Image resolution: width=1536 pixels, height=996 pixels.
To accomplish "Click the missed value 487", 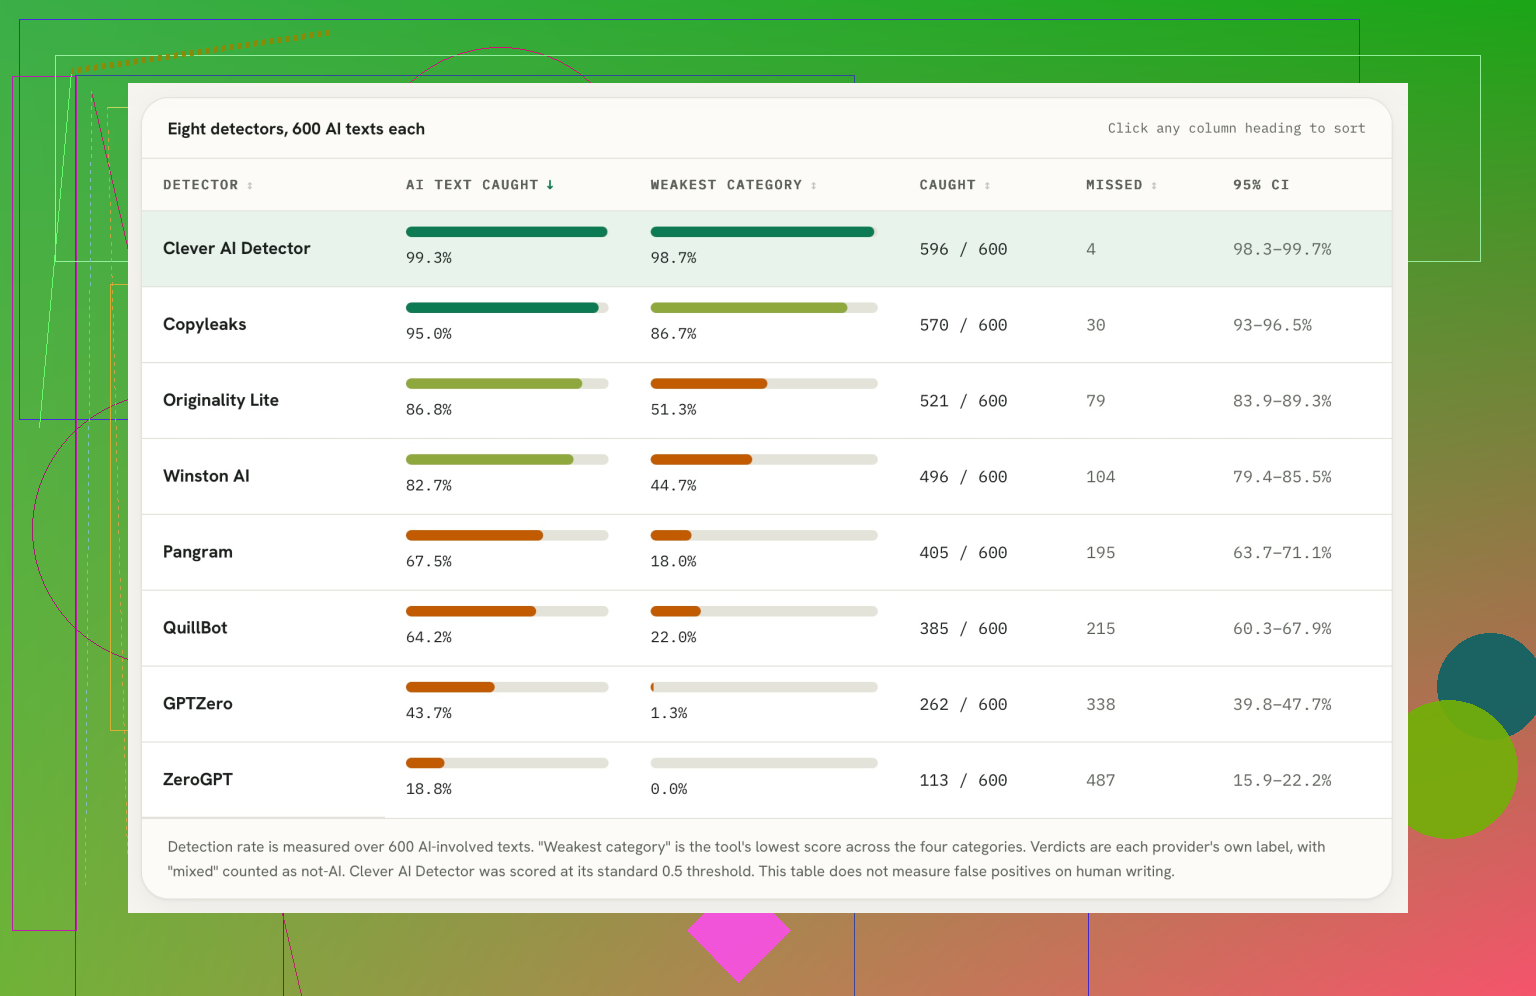I will point(1101,781).
